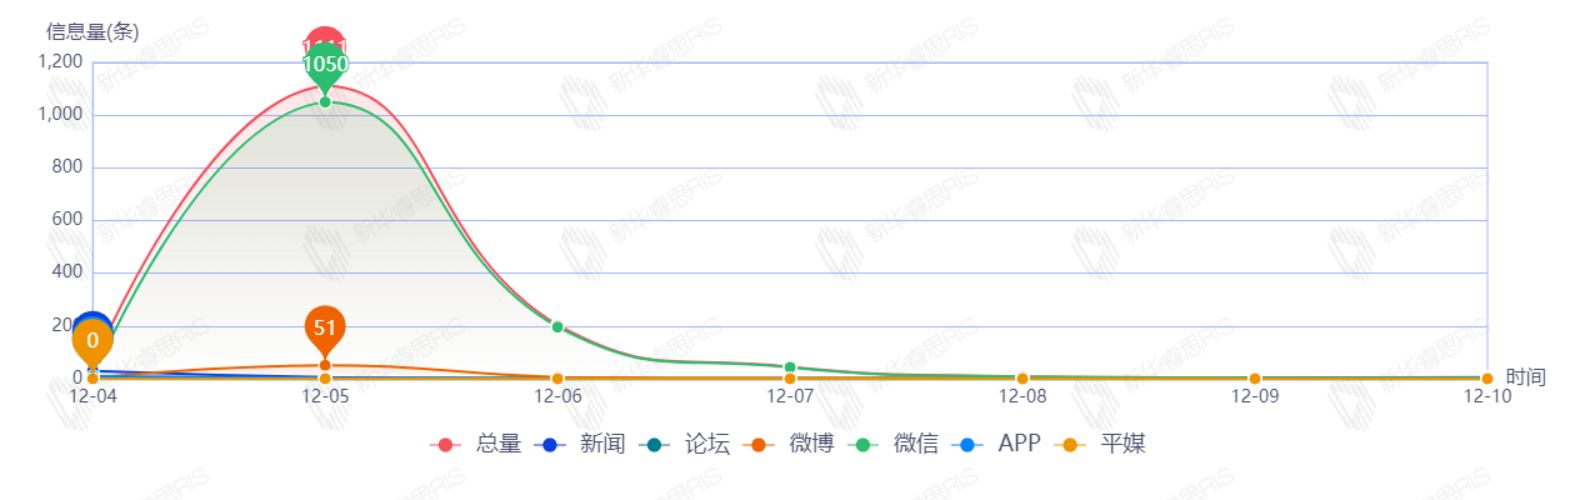Click the 时间 axis title
The image size is (1575, 500).
(x=1525, y=377)
